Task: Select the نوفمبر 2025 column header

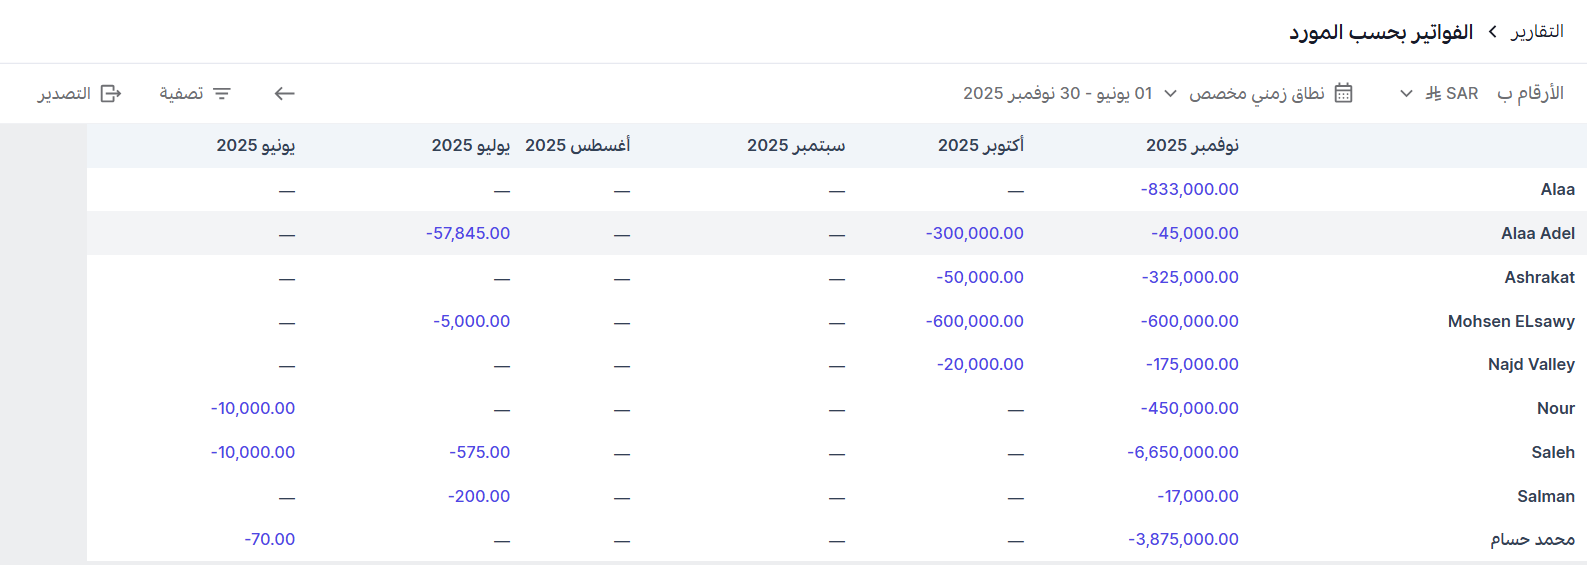Action: click(1192, 145)
